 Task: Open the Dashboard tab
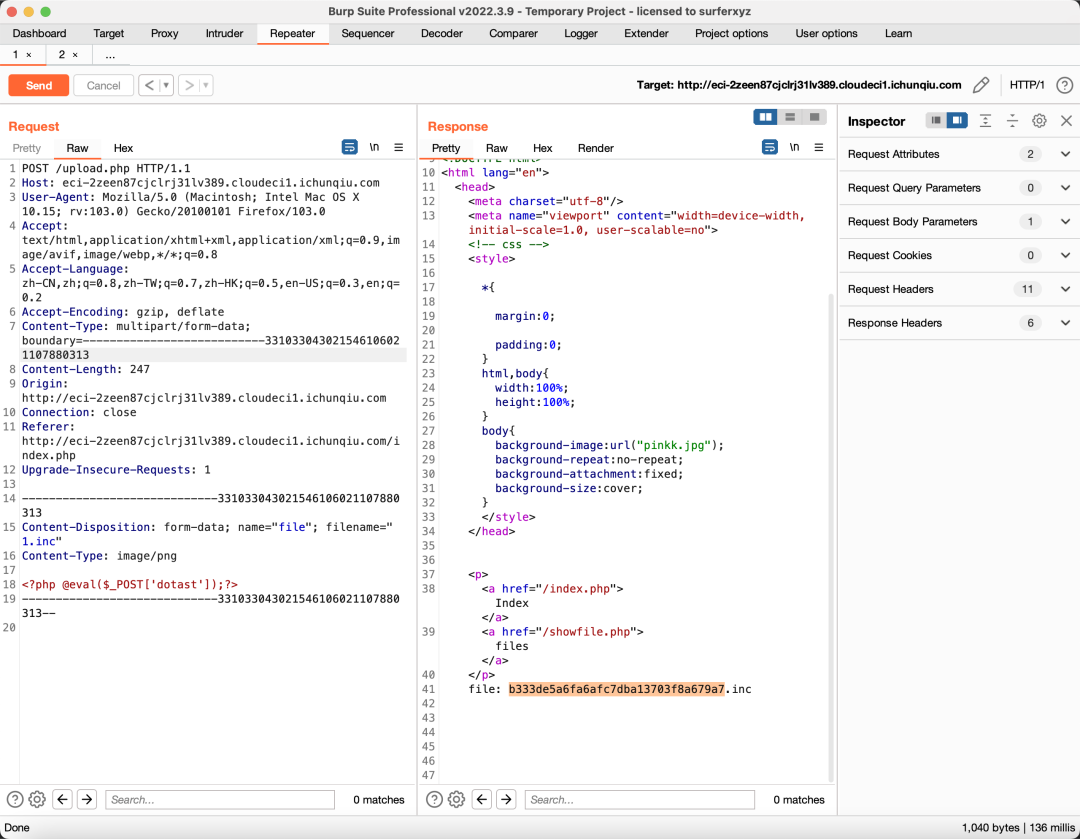tap(39, 33)
